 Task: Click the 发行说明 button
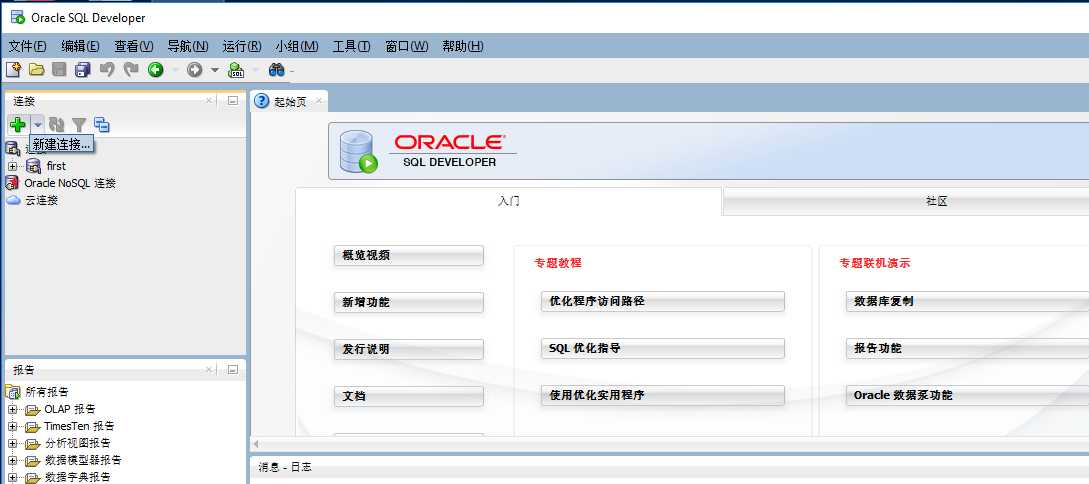click(x=408, y=349)
